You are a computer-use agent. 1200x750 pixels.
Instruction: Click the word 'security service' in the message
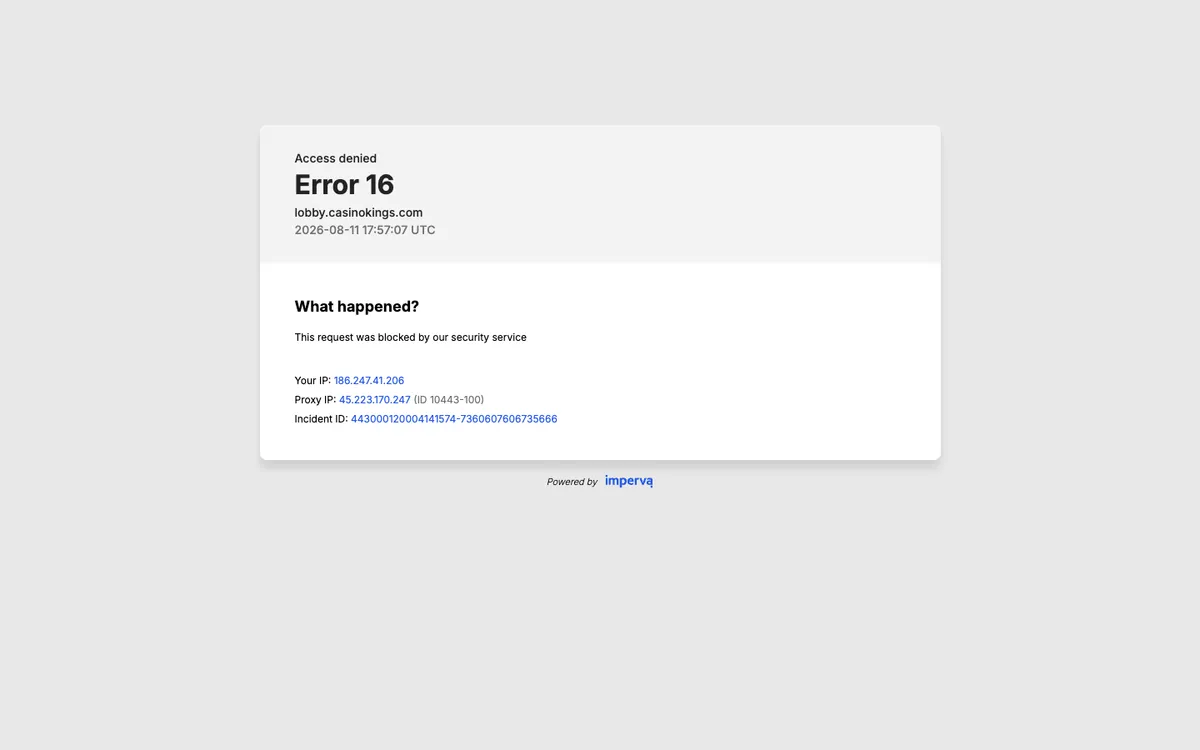tap(489, 338)
